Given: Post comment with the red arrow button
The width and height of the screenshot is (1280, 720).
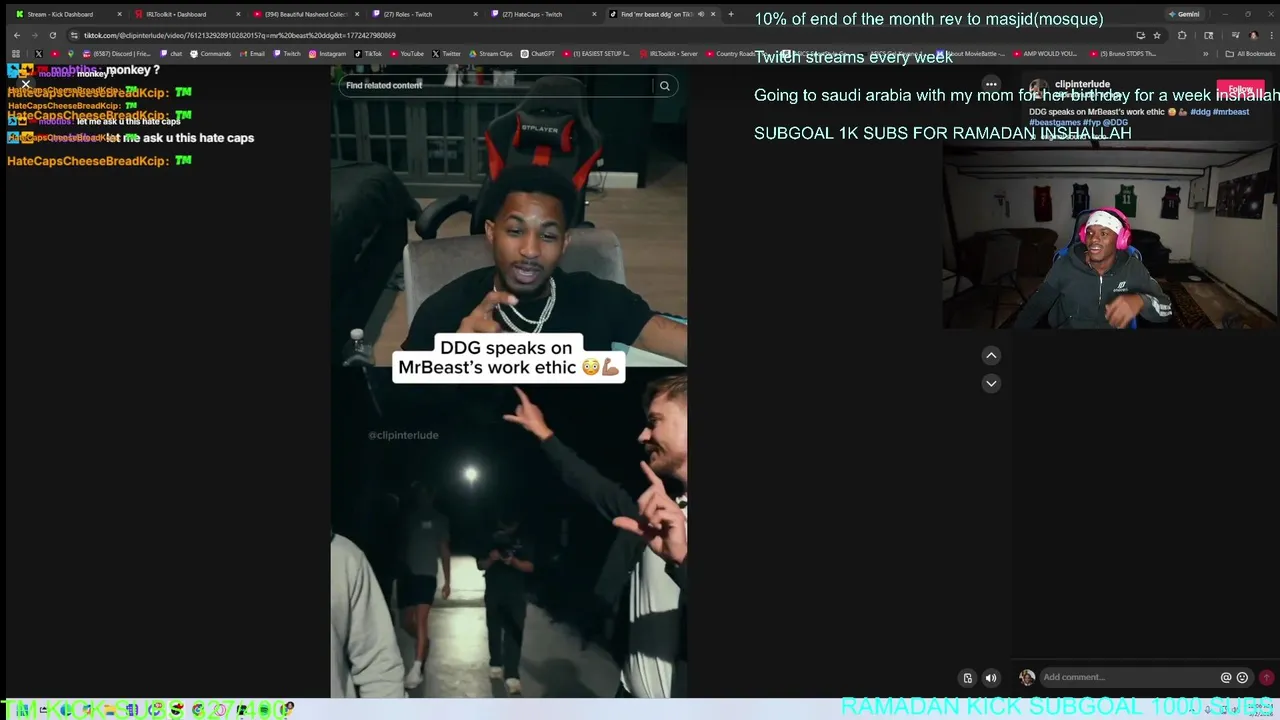Looking at the screenshot, I should [x=1266, y=677].
